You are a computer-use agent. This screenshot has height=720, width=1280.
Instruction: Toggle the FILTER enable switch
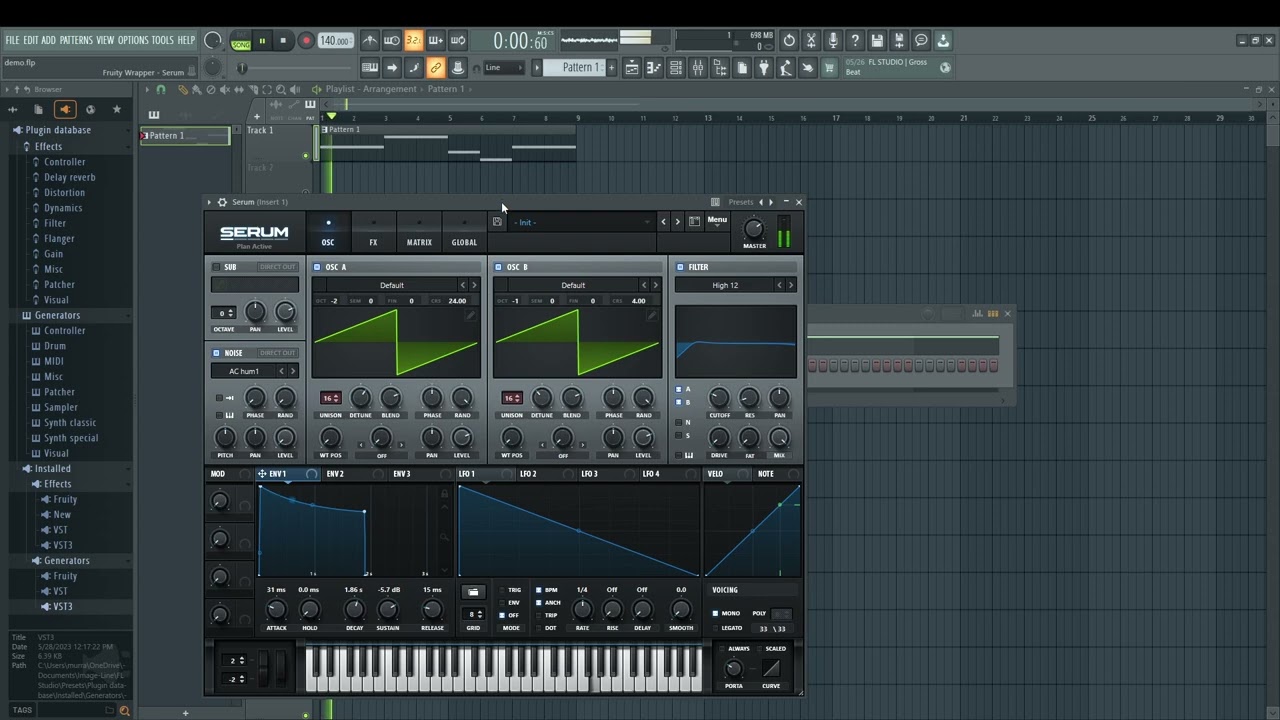(x=680, y=267)
